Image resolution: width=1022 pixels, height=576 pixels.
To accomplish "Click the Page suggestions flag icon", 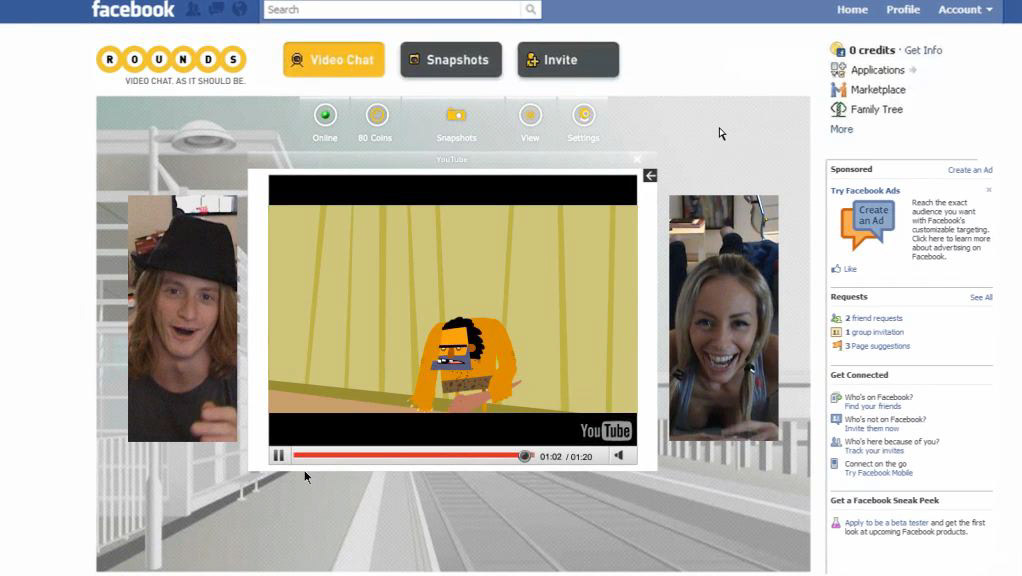I will [836, 345].
